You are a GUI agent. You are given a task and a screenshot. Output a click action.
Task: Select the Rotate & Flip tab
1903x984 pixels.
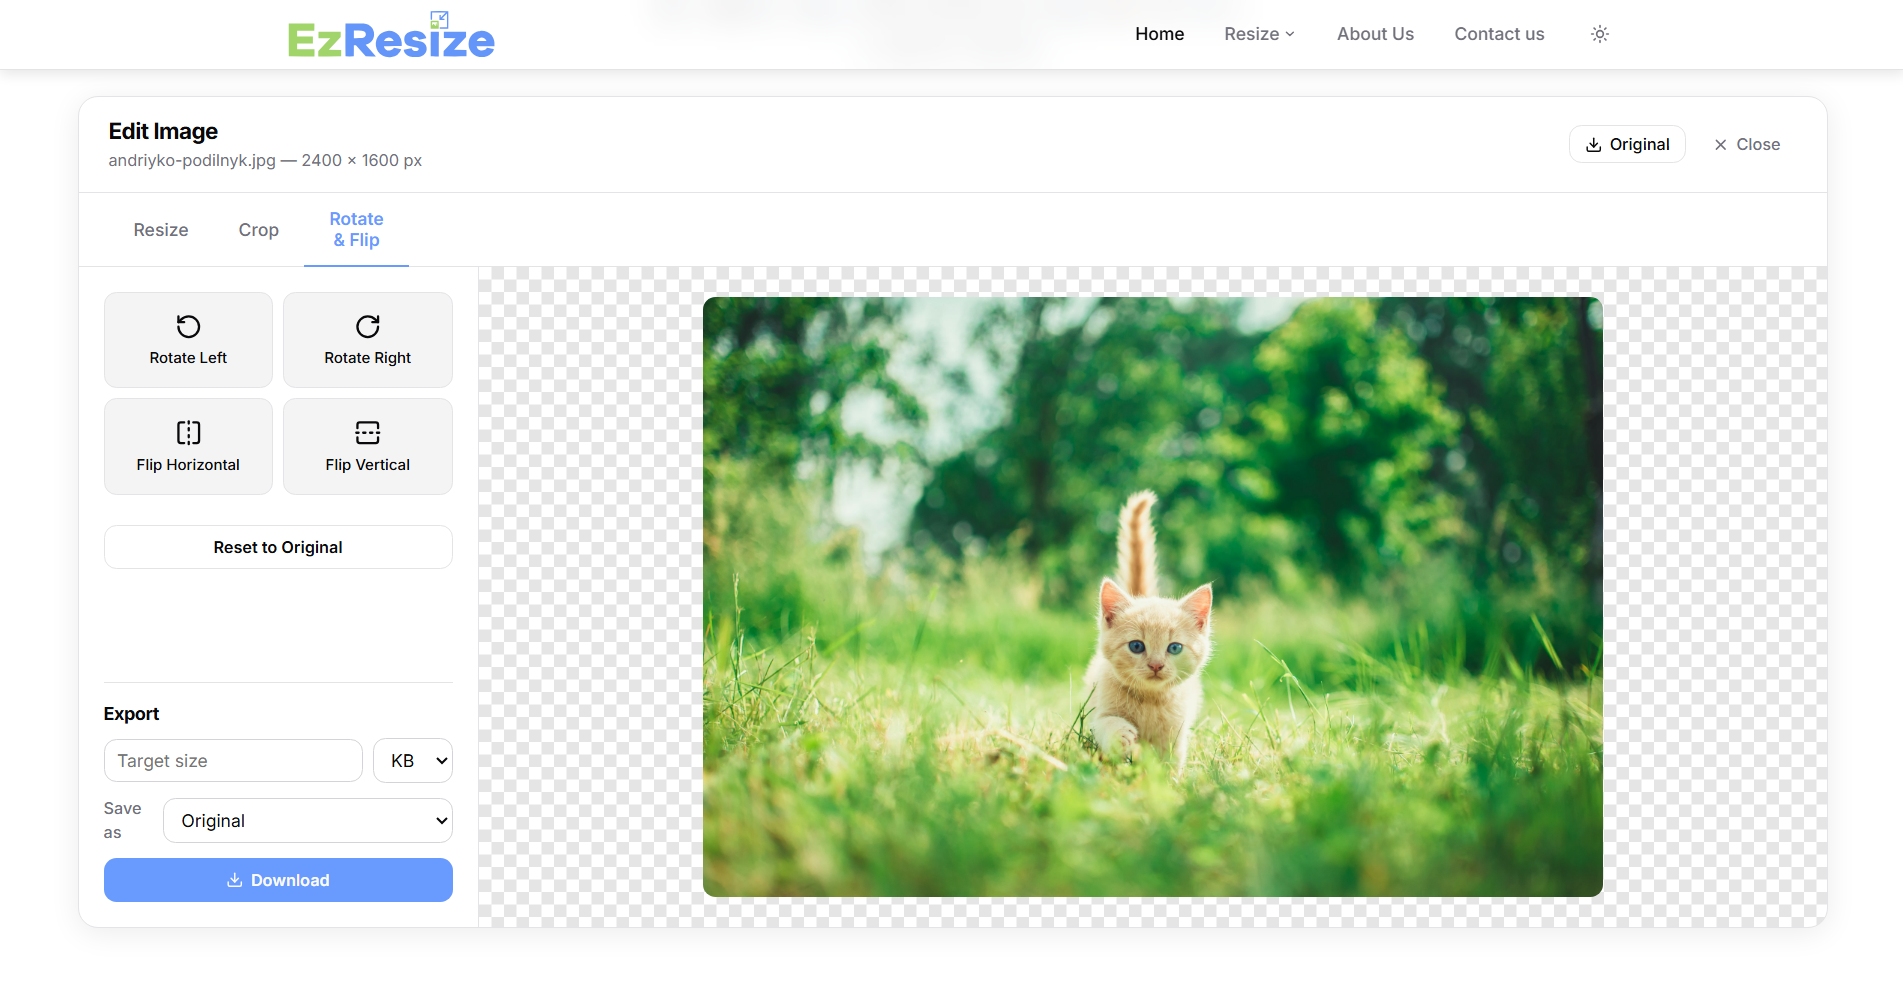click(356, 230)
